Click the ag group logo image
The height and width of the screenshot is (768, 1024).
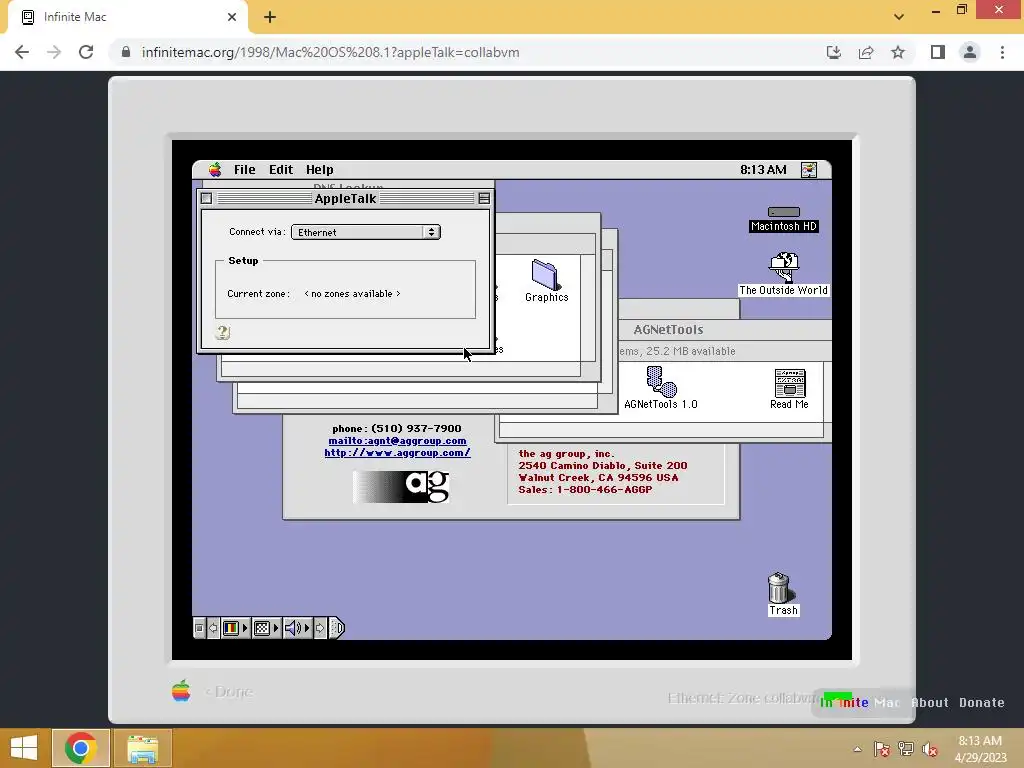click(401, 487)
